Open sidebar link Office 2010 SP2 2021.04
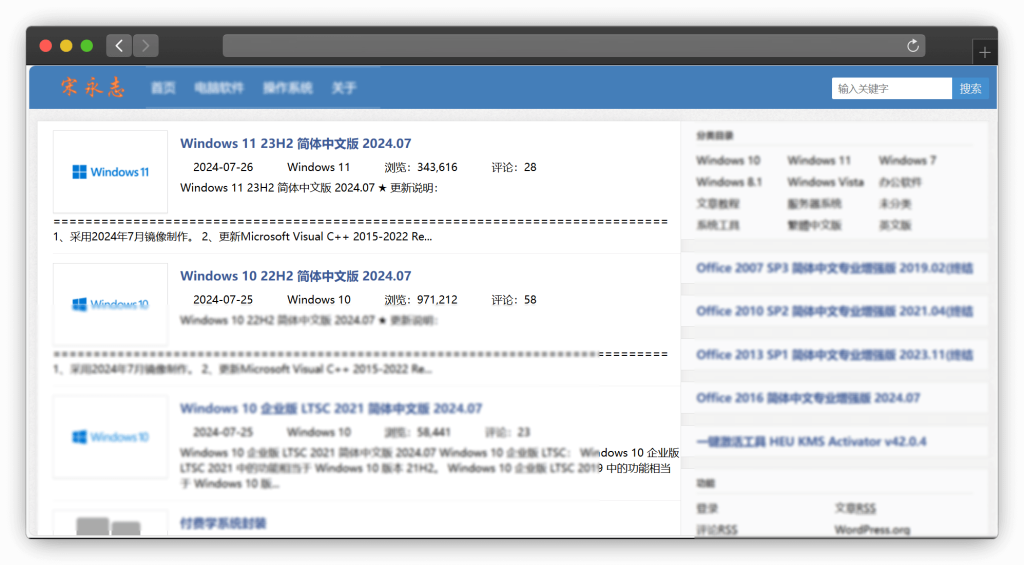Screen dimensions: 1024x565 pos(835,311)
